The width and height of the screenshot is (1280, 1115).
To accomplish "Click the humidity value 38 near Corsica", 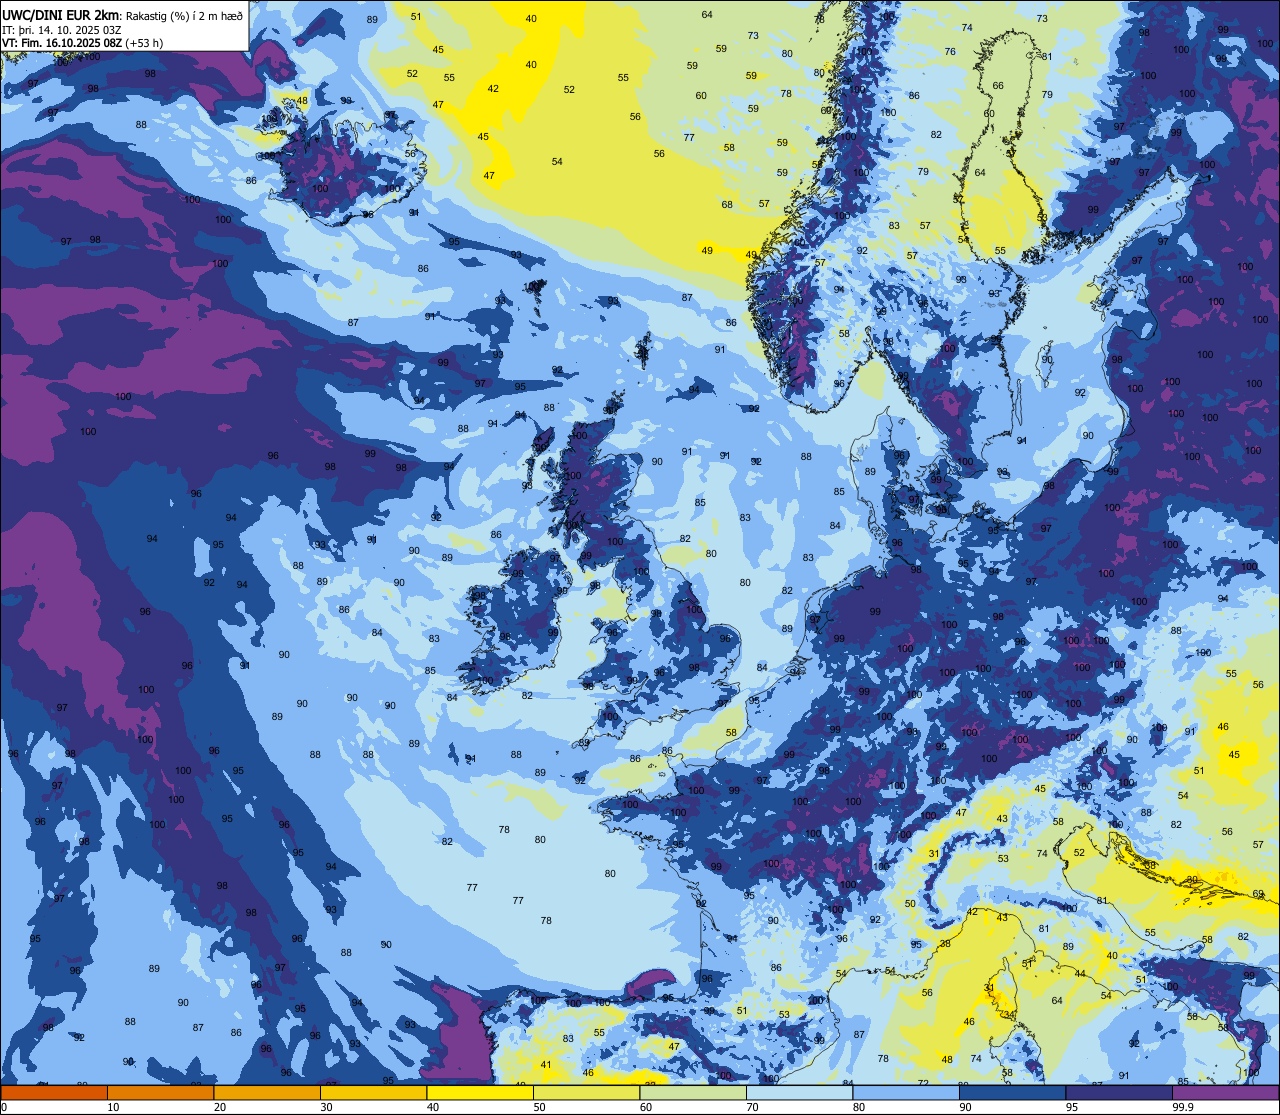I will (x=945, y=944).
